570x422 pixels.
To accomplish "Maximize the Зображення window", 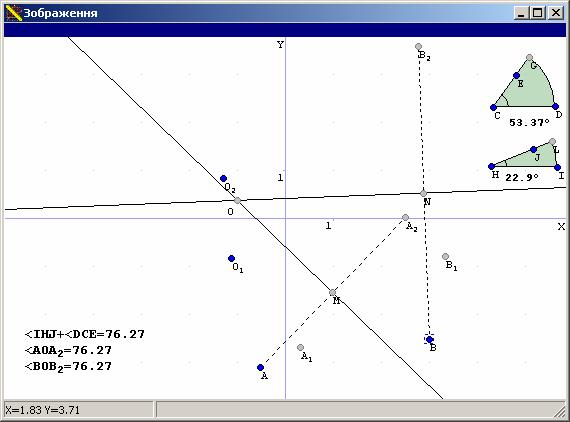I will click(x=538, y=13).
